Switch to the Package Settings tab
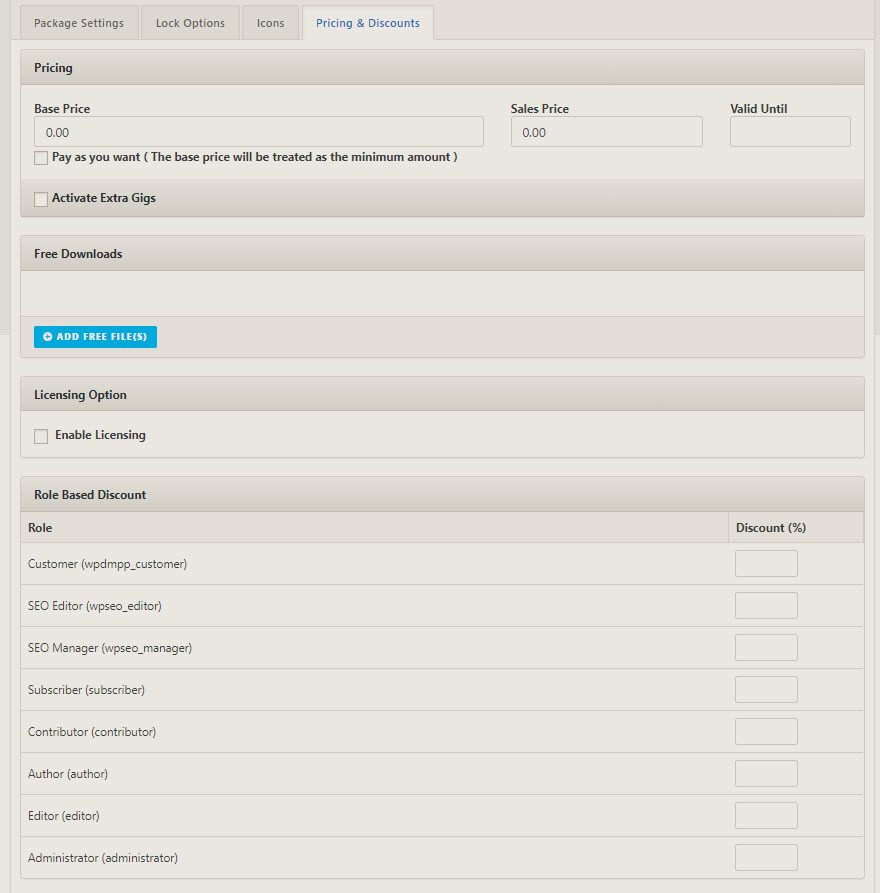Viewport: 880px width, 893px height. (x=78, y=21)
